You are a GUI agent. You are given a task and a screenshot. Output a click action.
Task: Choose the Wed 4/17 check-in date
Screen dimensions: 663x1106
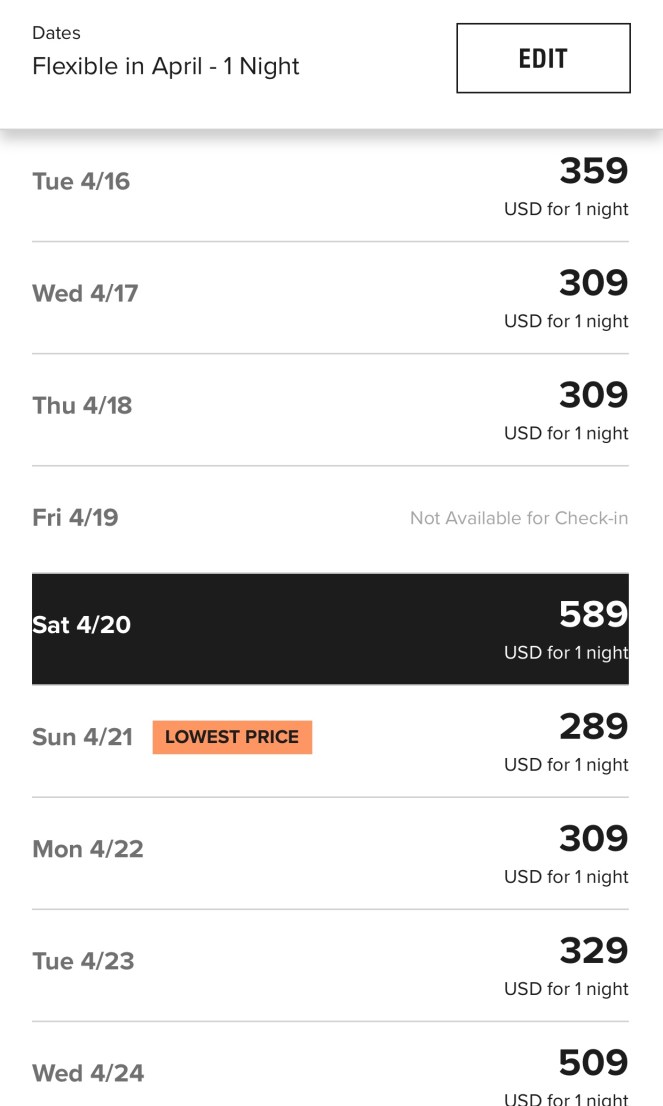point(85,294)
